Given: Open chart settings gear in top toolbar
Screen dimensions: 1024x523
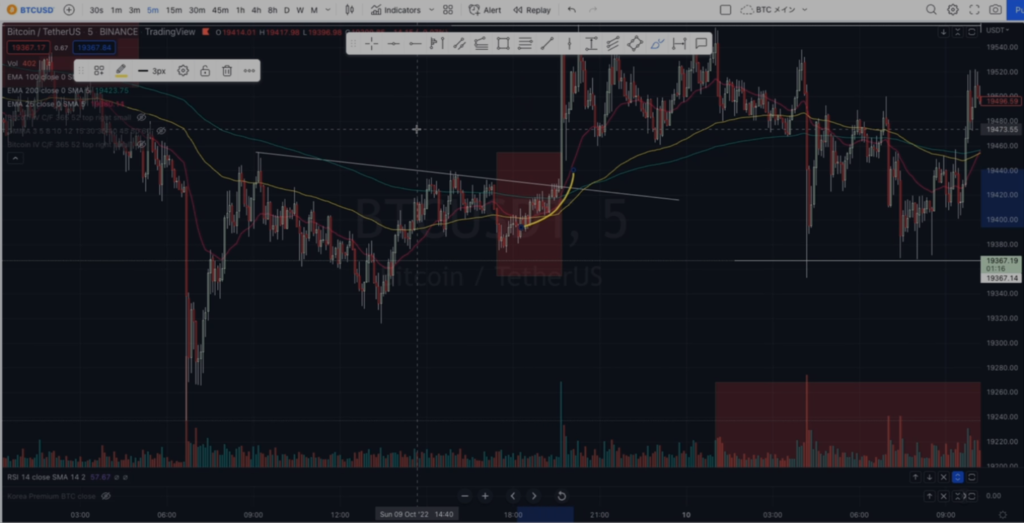Looking at the screenshot, I should [953, 10].
